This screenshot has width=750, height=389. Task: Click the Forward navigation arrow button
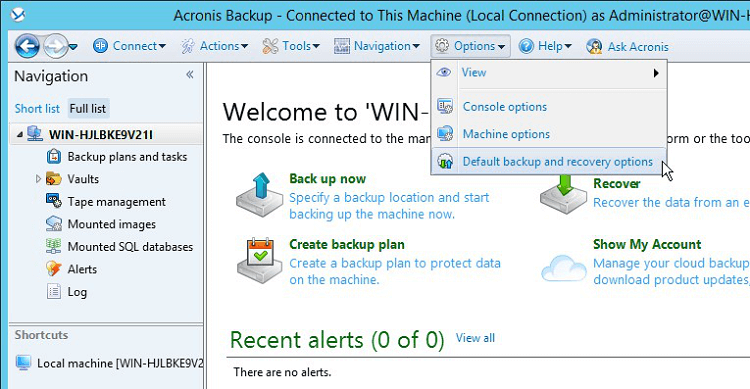coord(55,46)
